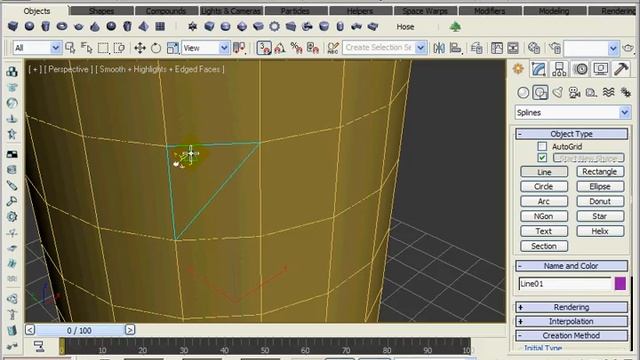Open the Curve Editor icon

tap(497, 48)
